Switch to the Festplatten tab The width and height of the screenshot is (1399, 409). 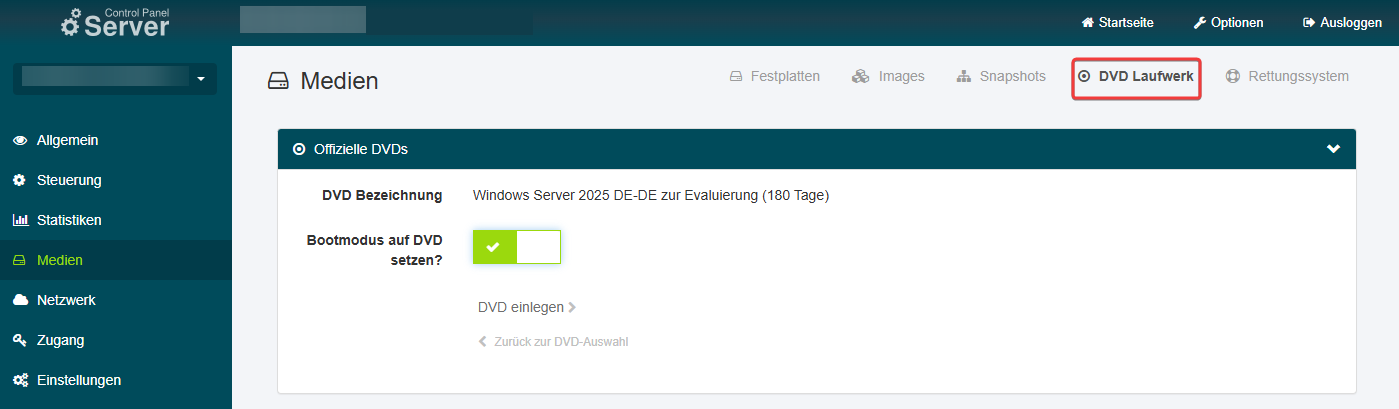coord(775,76)
